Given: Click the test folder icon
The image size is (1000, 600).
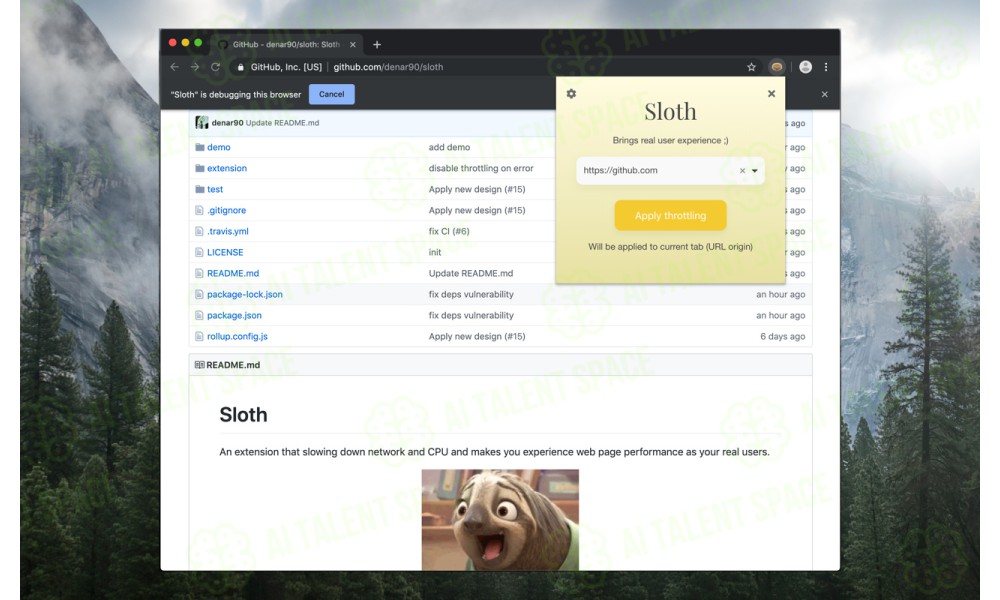Looking at the screenshot, I should point(200,189).
